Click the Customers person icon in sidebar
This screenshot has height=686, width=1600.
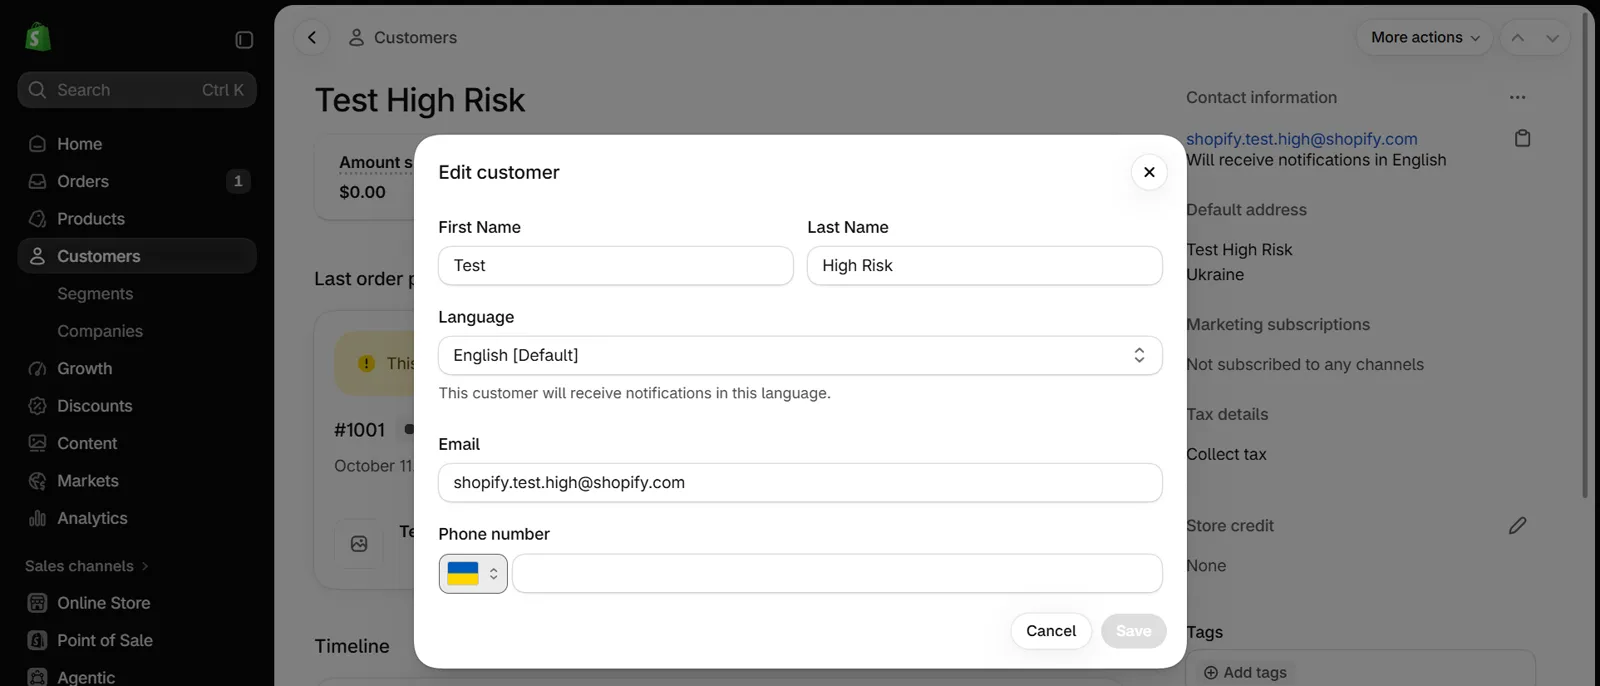coord(37,256)
